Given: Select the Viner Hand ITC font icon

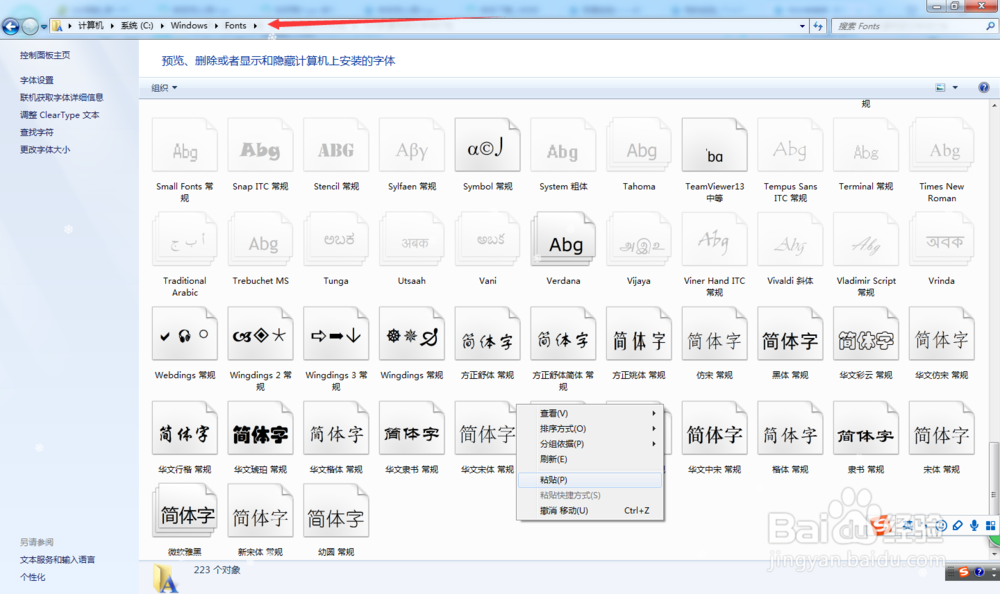Looking at the screenshot, I should coord(714,240).
